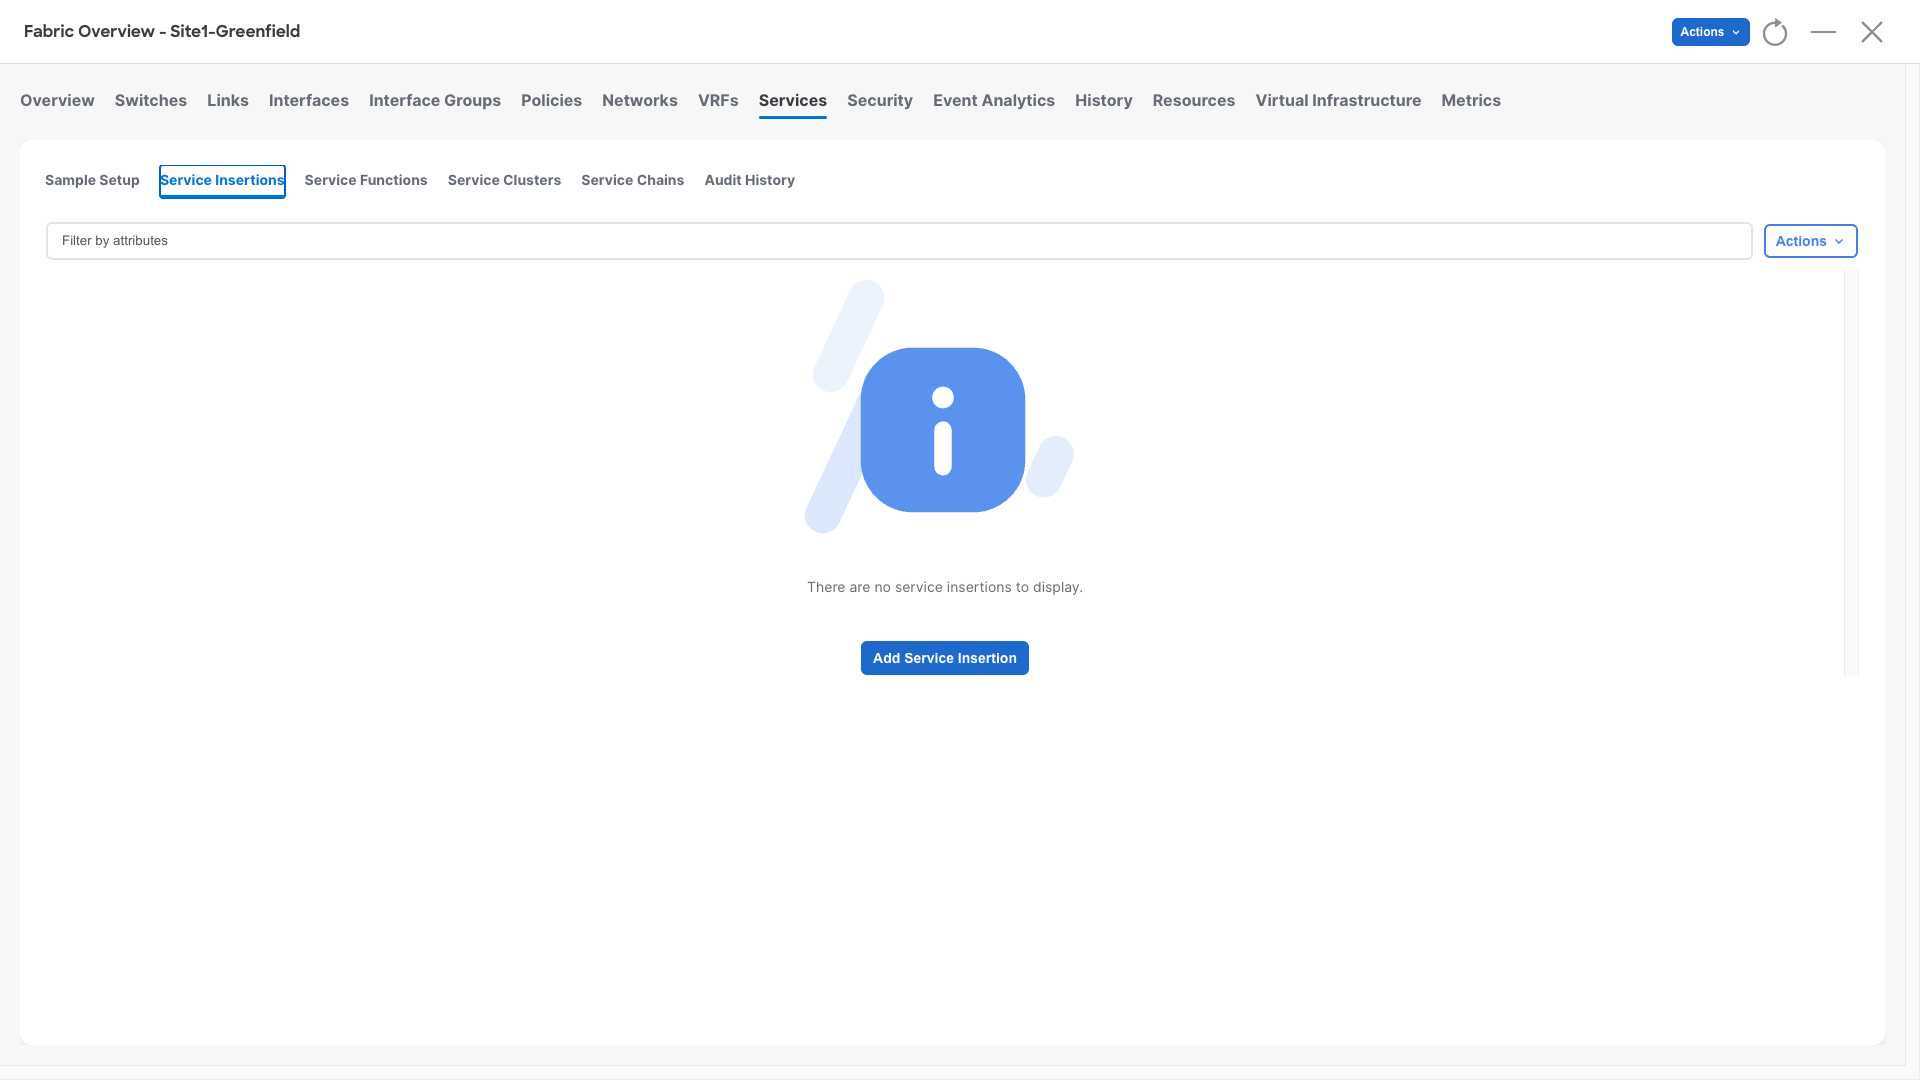Click the 'no service insertions to display' message
The width and height of the screenshot is (1920, 1080).
945,587
